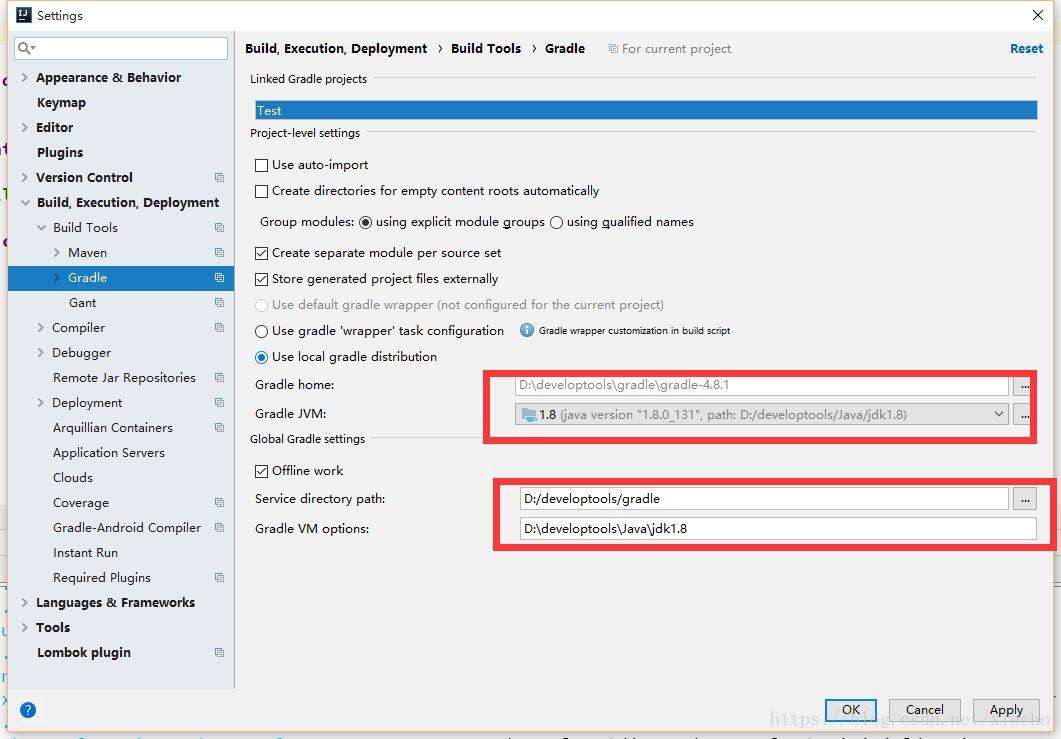Viewport: 1061px width, 739px height.
Task: Click the Service directory path field
Action: tap(764, 499)
